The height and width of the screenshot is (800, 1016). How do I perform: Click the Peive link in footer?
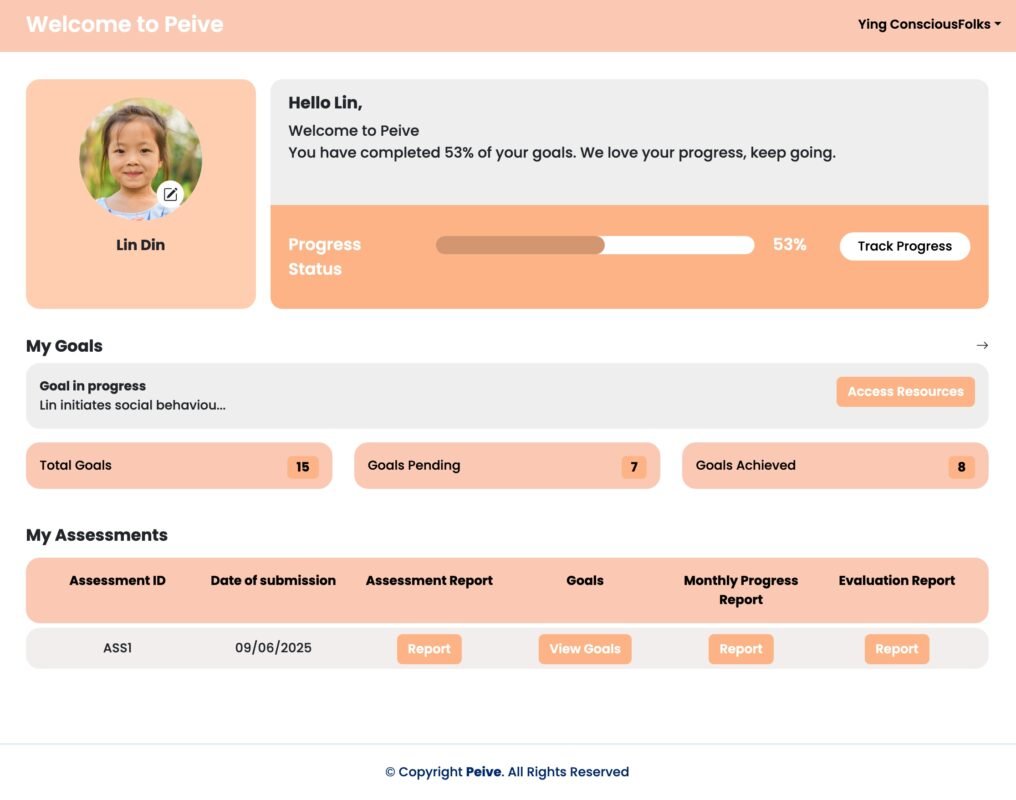483,772
